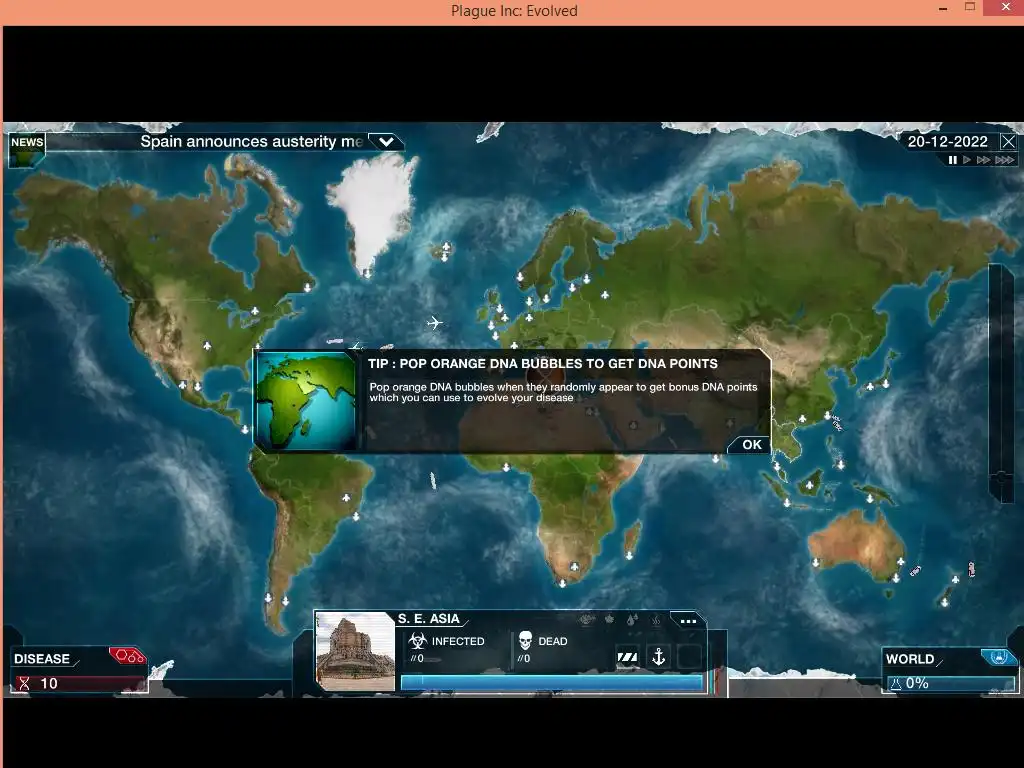Click the skull Dead icon
This screenshot has width=1024, height=768.
coord(526,641)
